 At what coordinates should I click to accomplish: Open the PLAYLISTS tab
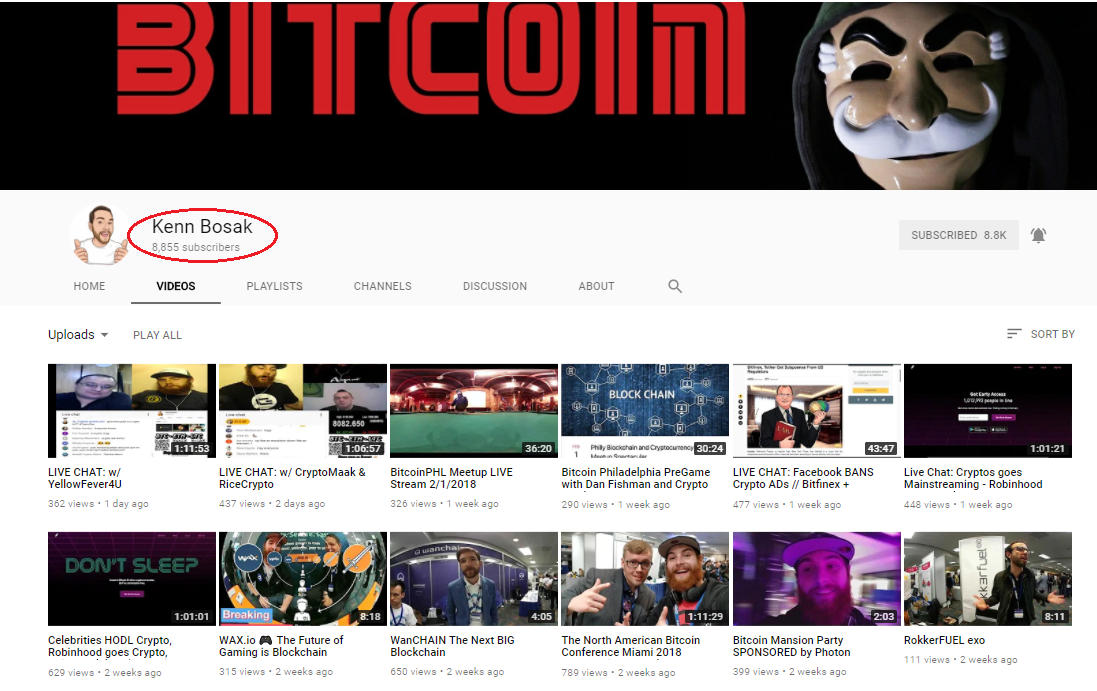point(274,286)
